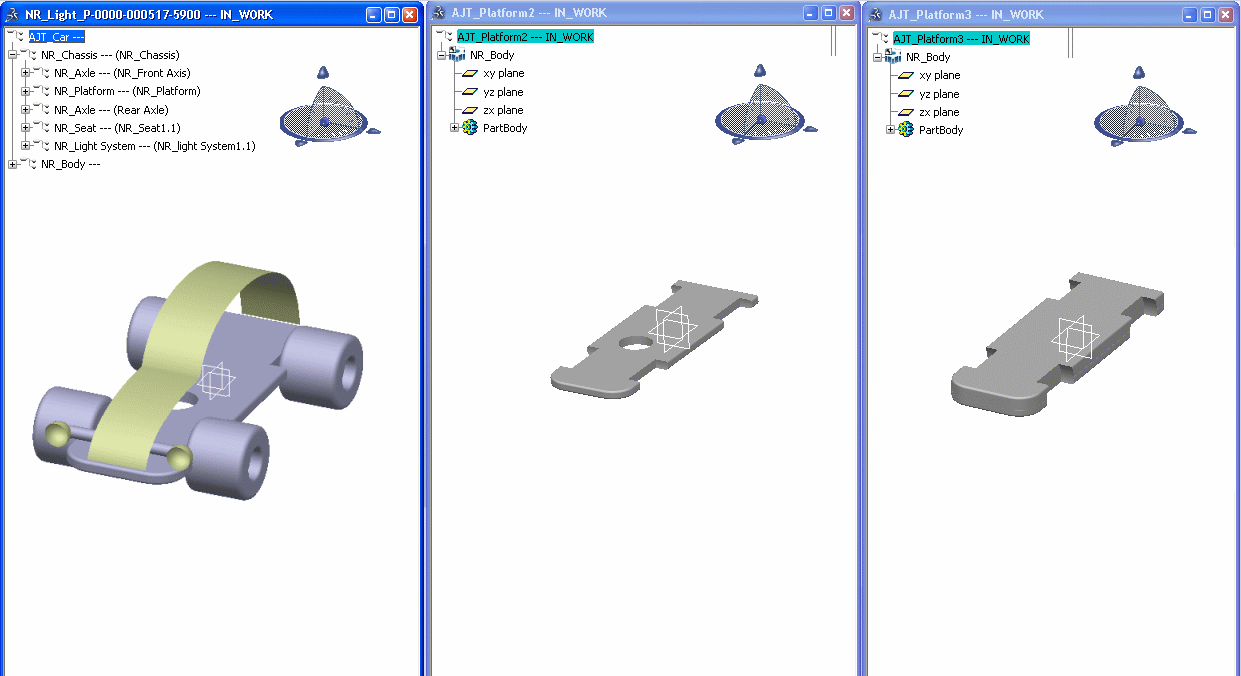
Task: Select the NR_Seat1.1 tree node
Action: [x=117, y=128]
